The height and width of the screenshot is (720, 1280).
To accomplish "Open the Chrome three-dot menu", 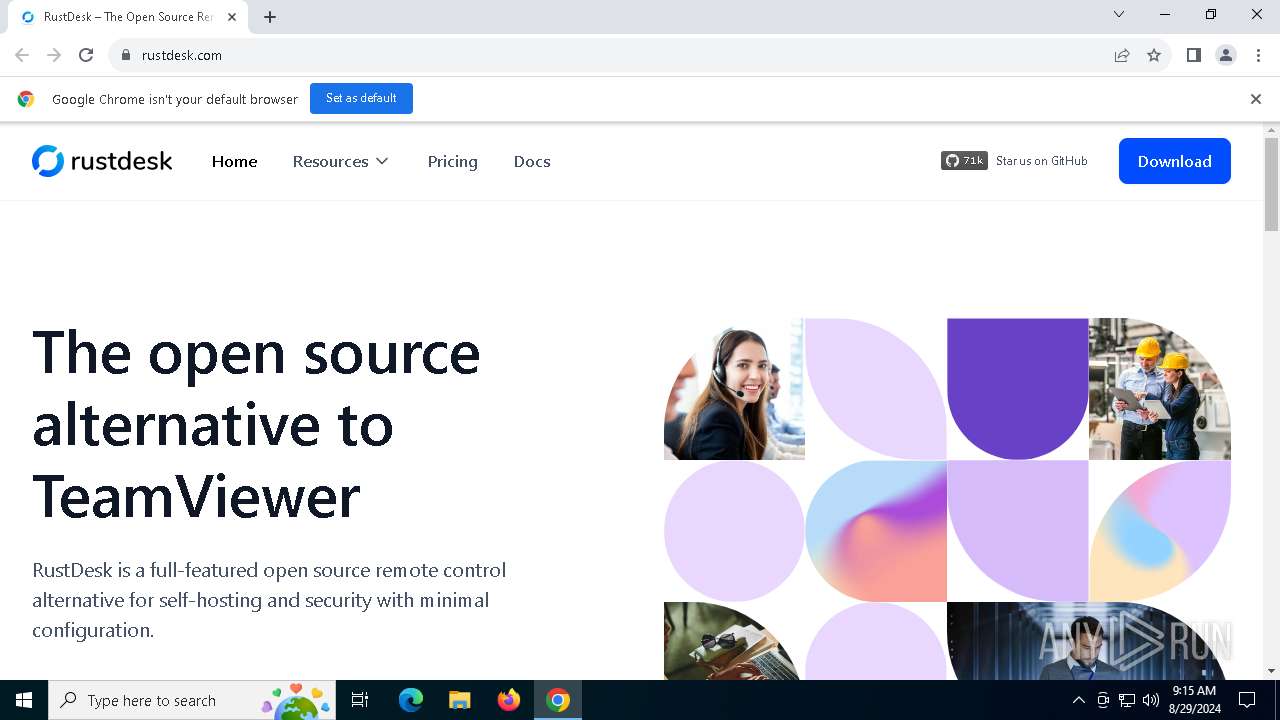I will point(1257,55).
